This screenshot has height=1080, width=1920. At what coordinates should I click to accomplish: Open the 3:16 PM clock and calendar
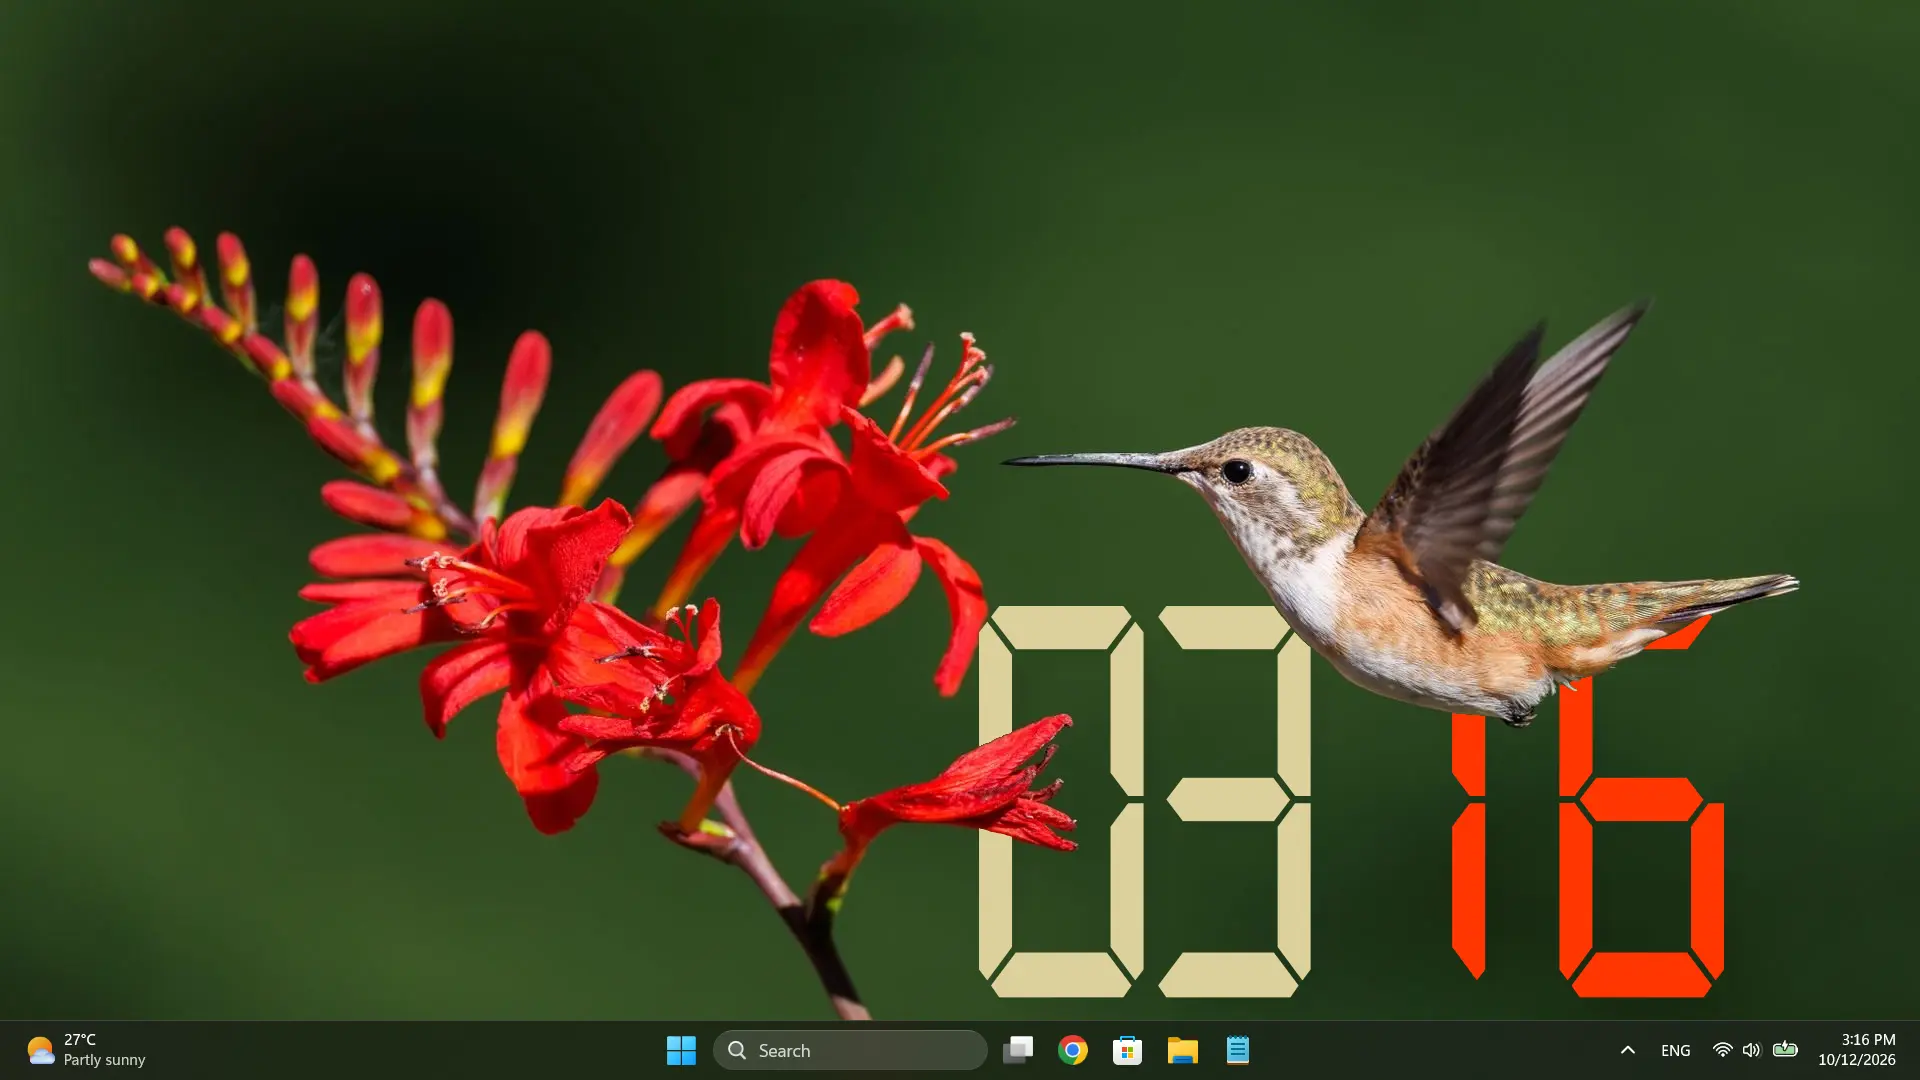point(1857,1050)
